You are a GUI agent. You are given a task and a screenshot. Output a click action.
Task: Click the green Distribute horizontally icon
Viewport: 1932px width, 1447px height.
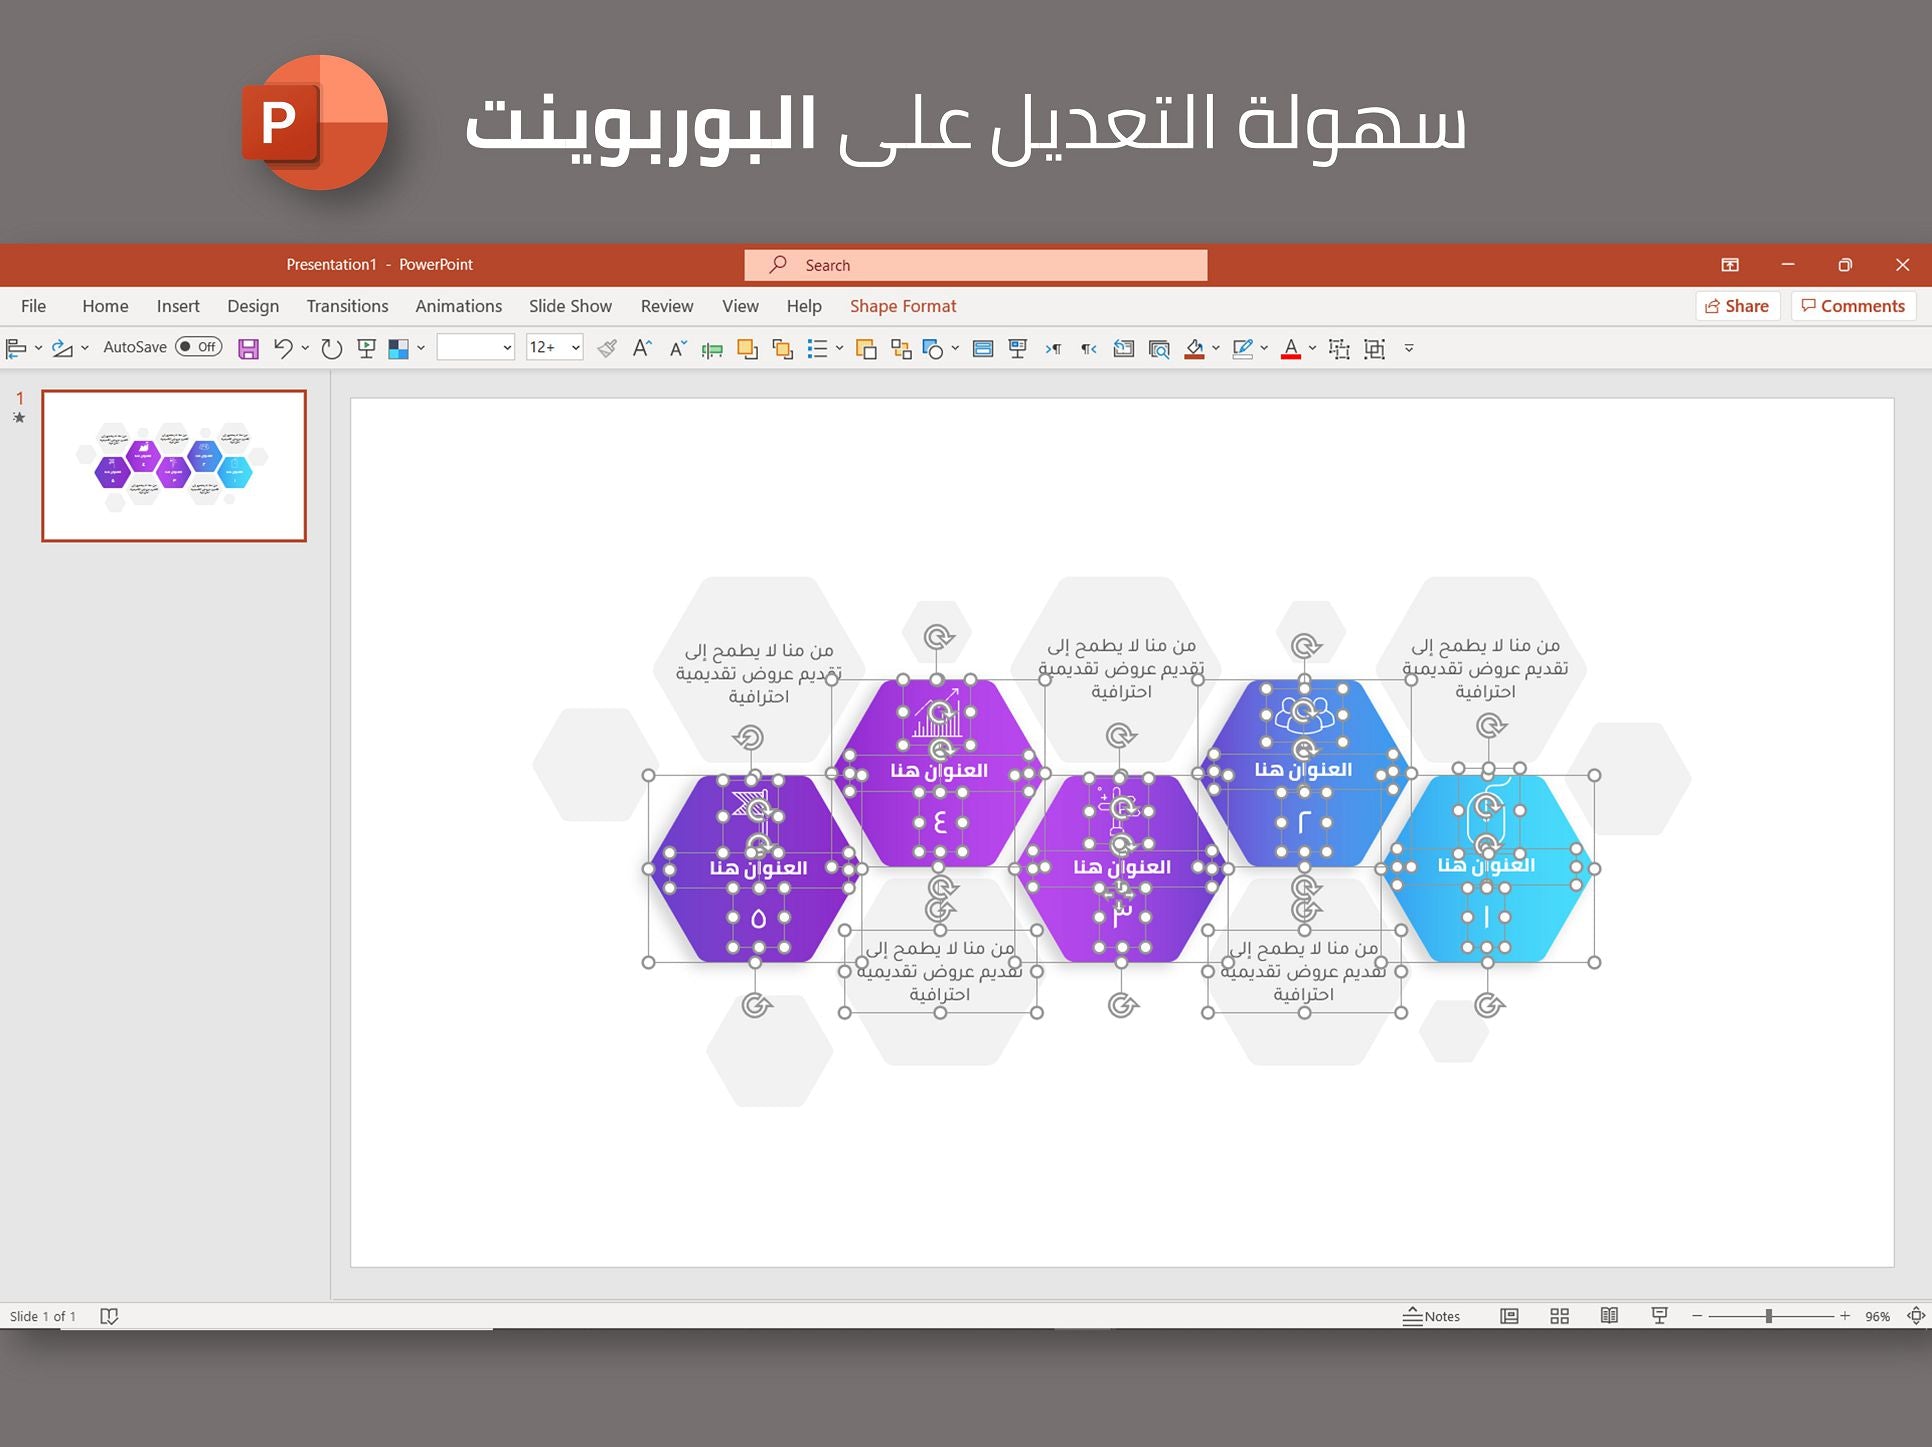pyautogui.click(x=712, y=349)
